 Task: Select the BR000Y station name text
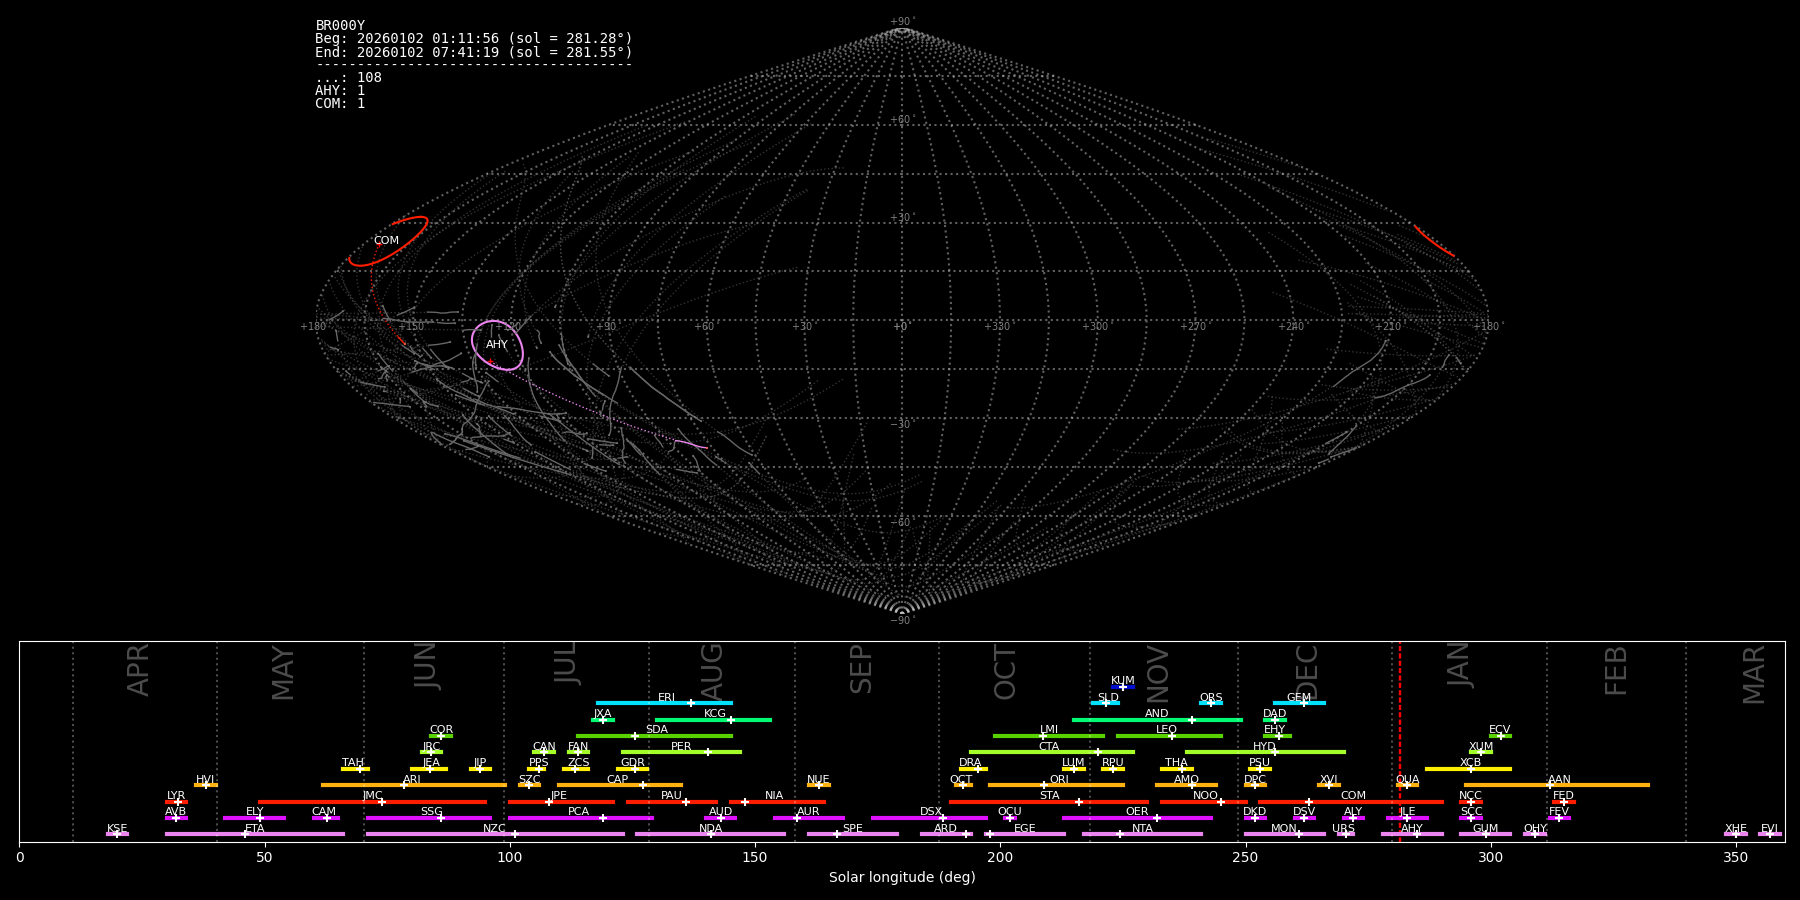[340, 26]
